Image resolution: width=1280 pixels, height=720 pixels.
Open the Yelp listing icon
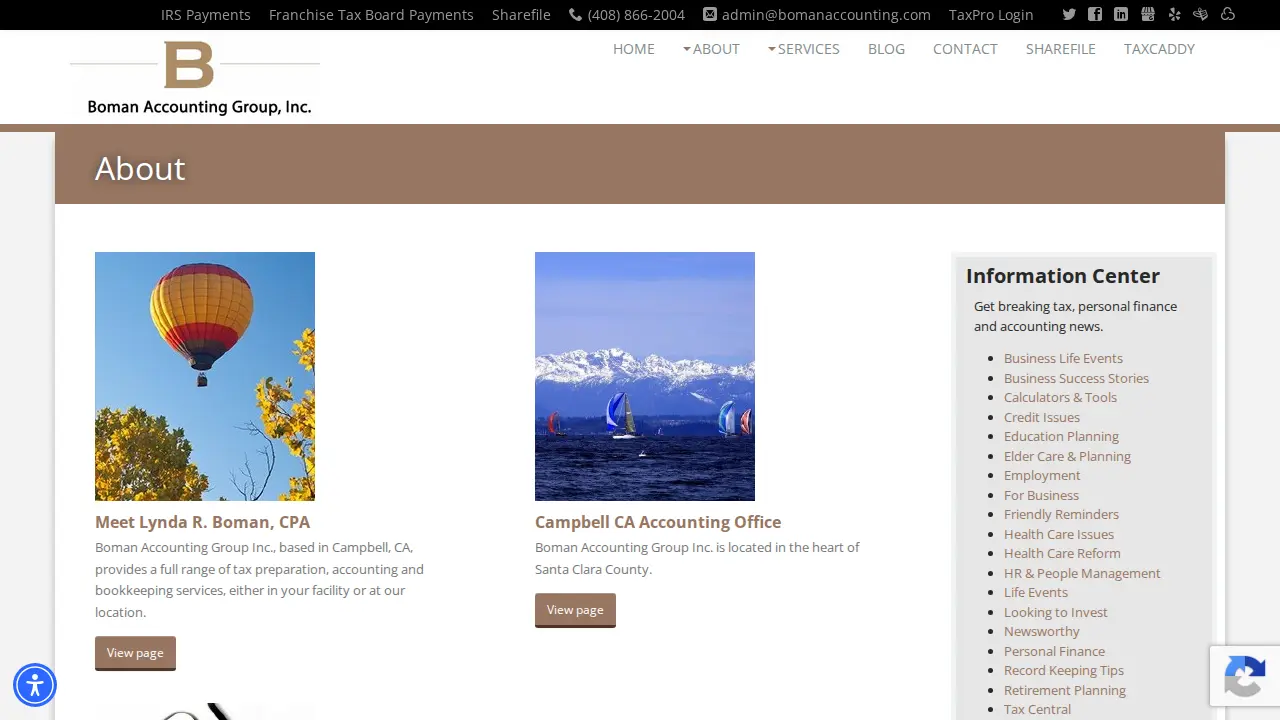1174,15
